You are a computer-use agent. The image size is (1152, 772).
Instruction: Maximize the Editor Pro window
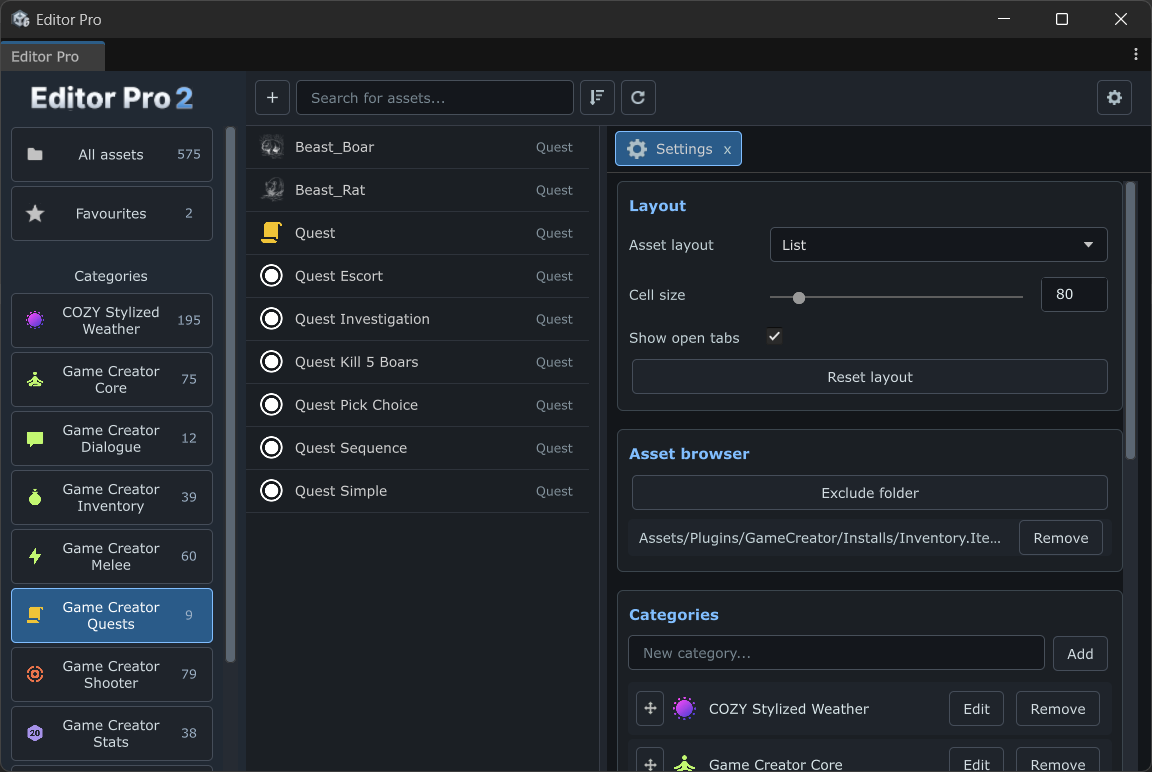[x=1061, y=19]
